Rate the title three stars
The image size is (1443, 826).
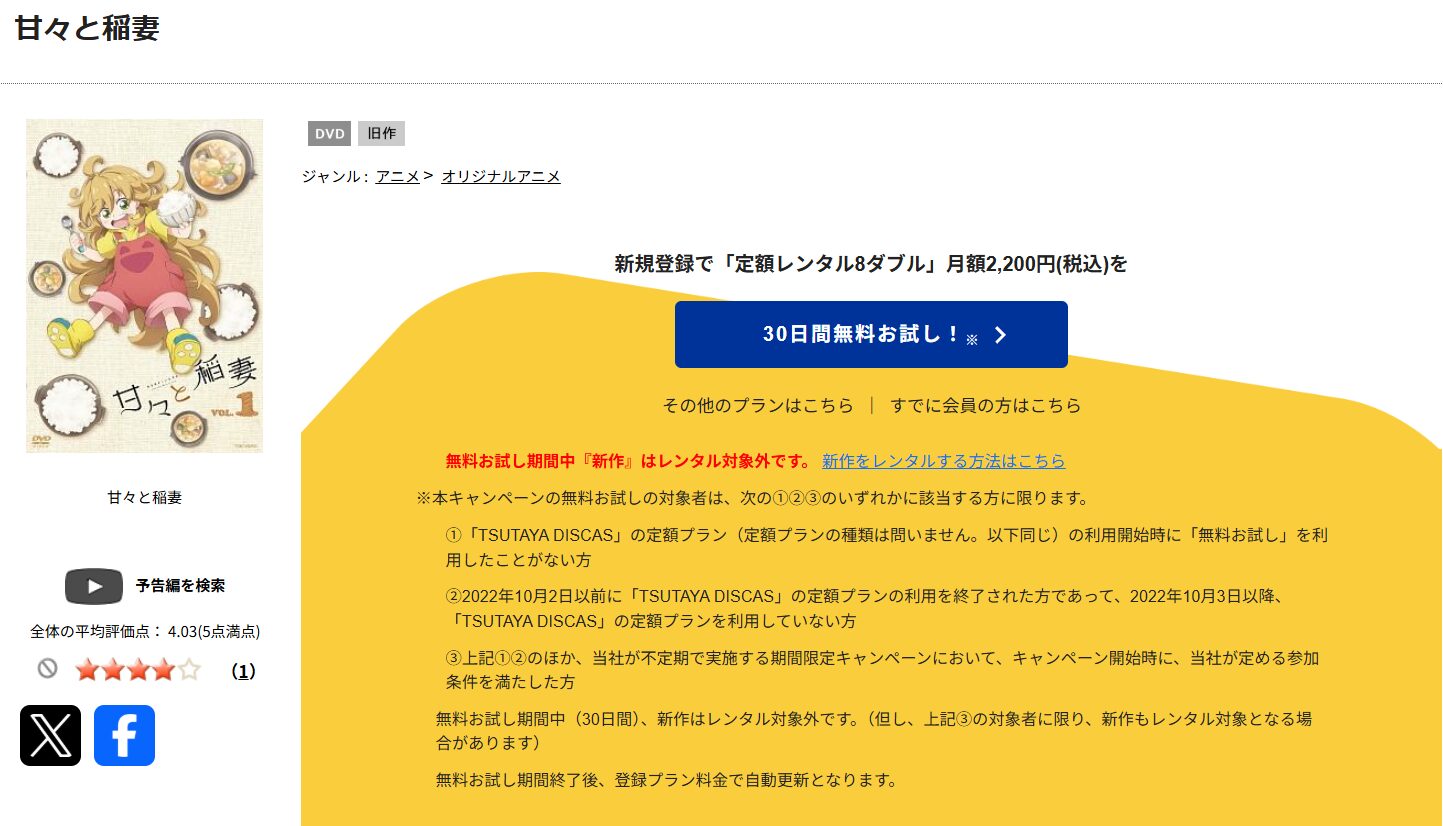(x=138, y=670)
